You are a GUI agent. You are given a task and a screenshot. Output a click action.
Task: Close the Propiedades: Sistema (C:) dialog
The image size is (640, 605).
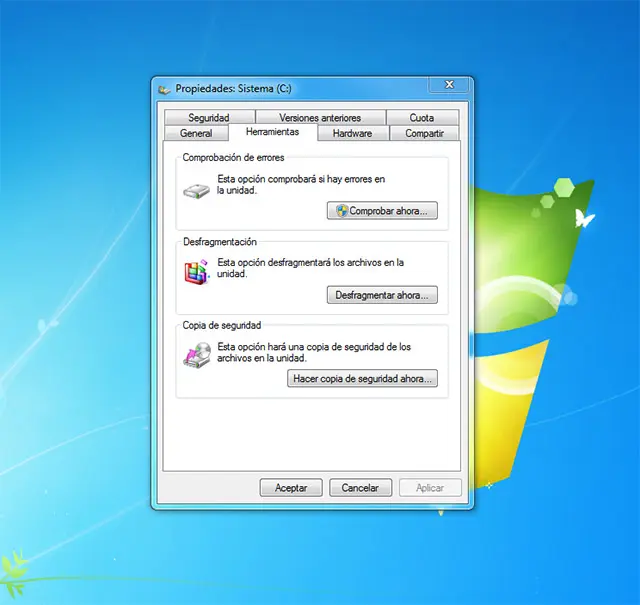pos(449,86)
